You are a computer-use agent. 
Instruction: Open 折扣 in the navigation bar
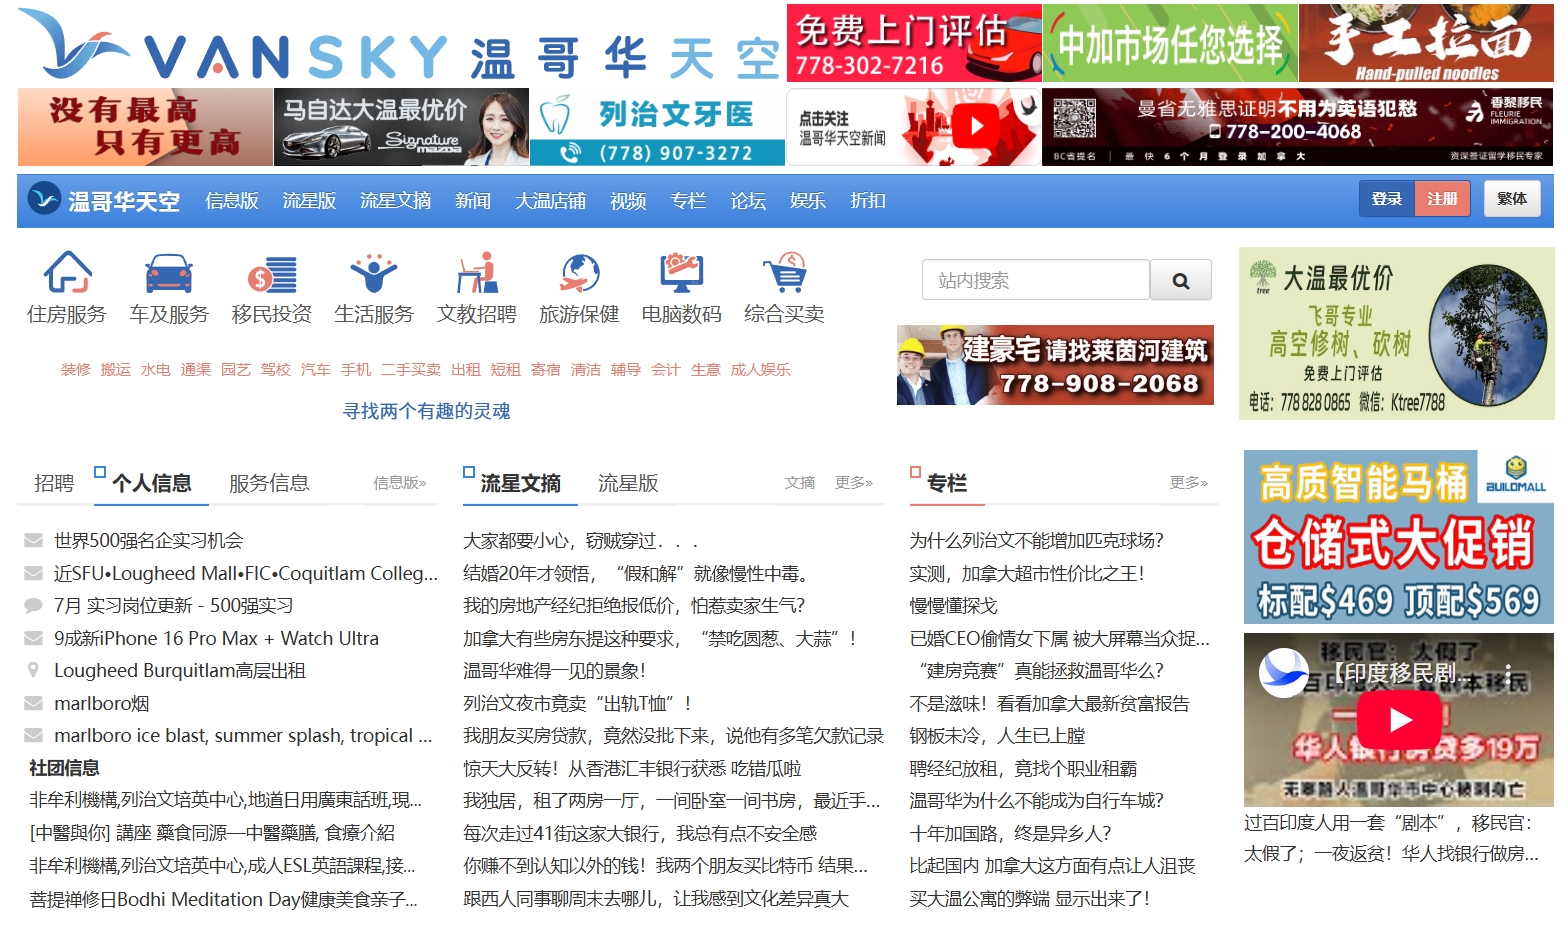click(x=868, y=201)
